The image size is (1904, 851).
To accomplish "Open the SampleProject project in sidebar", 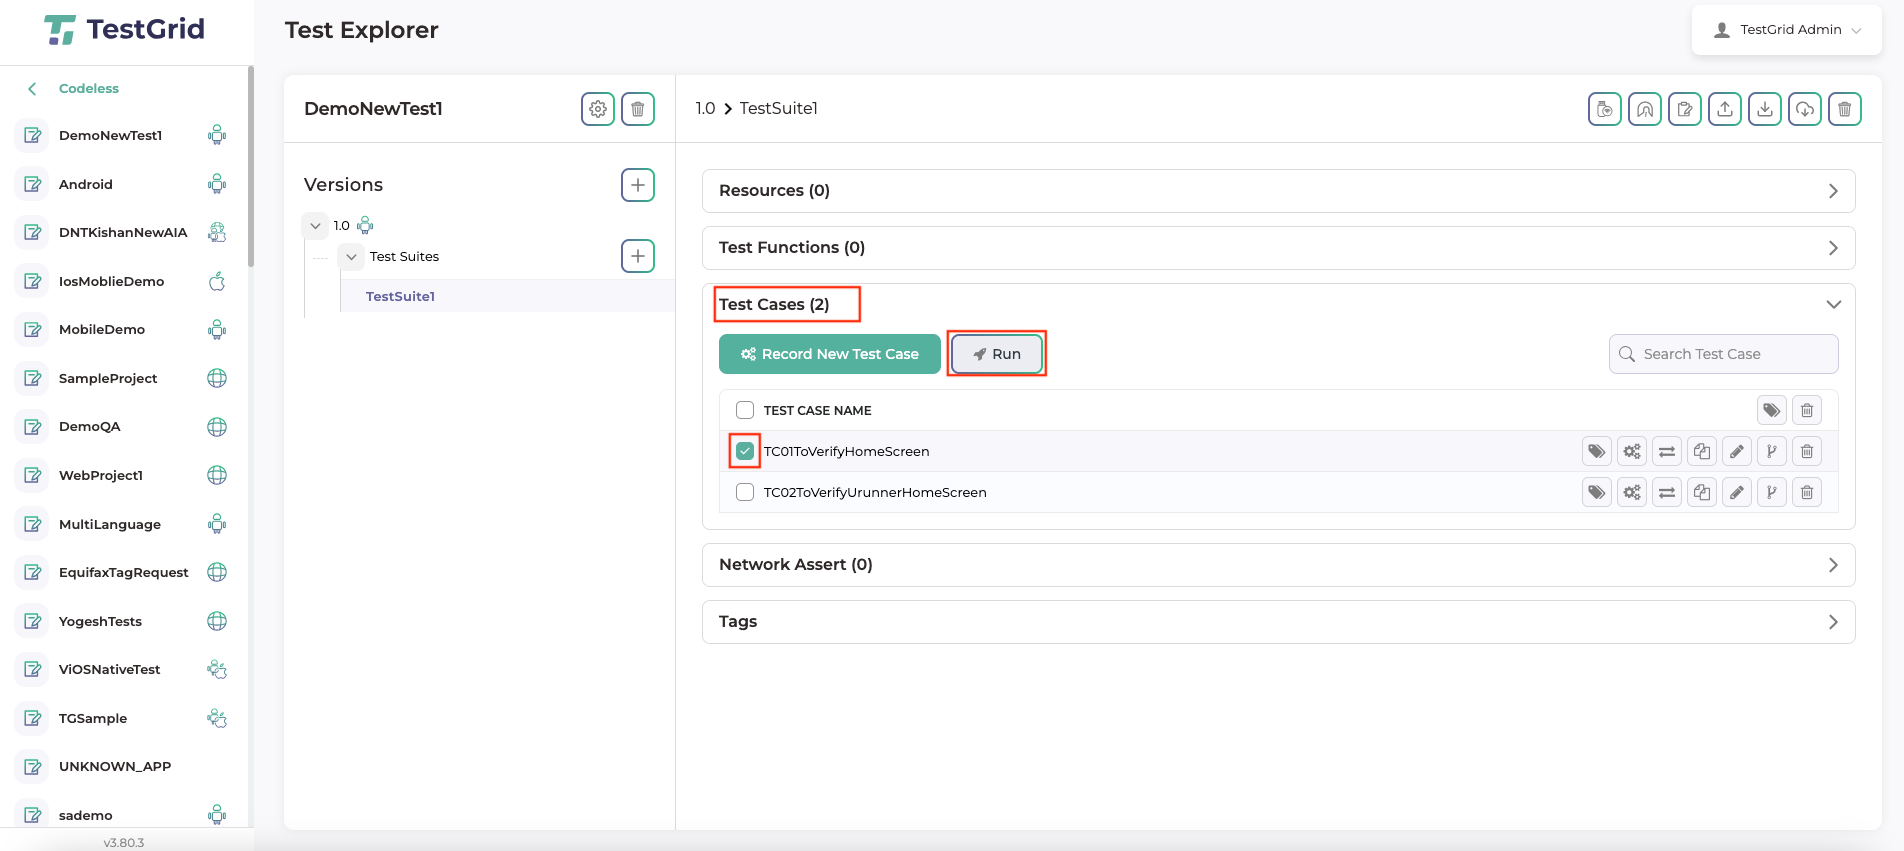I will click(x=108, y=379).
